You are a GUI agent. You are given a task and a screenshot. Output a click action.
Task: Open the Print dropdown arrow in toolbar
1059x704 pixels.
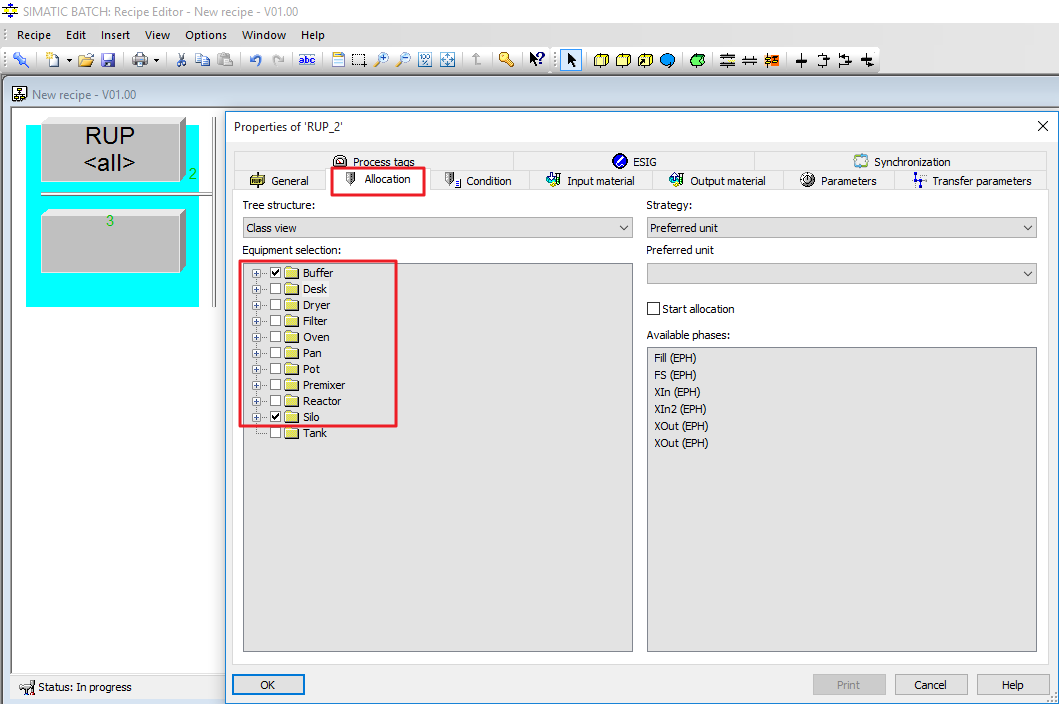pyautogui.click(x=156, y=61)
